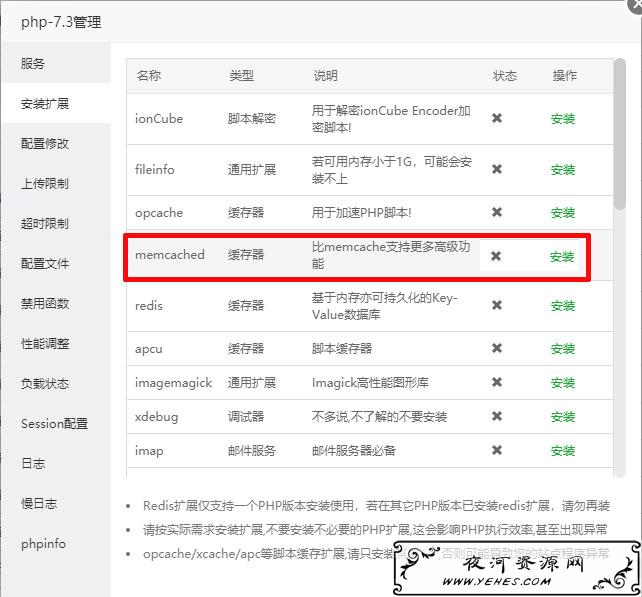The image size is (642, 597).
Task: Click redis not-installed status icon
Action: click(497, 305)
